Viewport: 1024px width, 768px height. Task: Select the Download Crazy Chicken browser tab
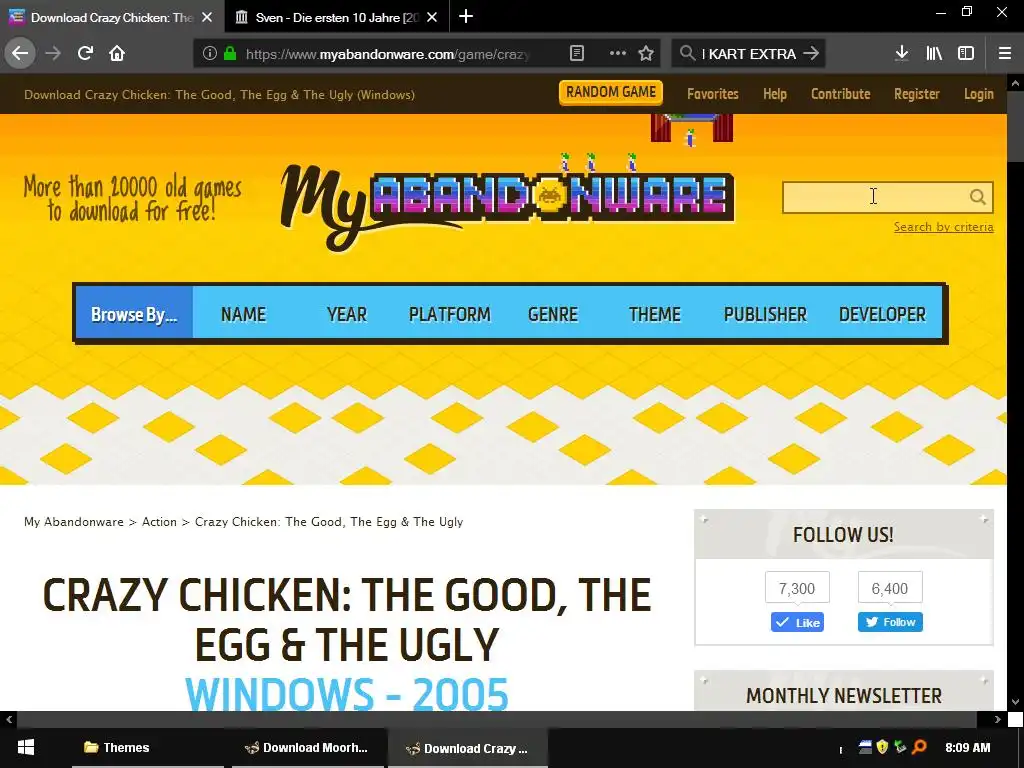(x=112, y=17)
